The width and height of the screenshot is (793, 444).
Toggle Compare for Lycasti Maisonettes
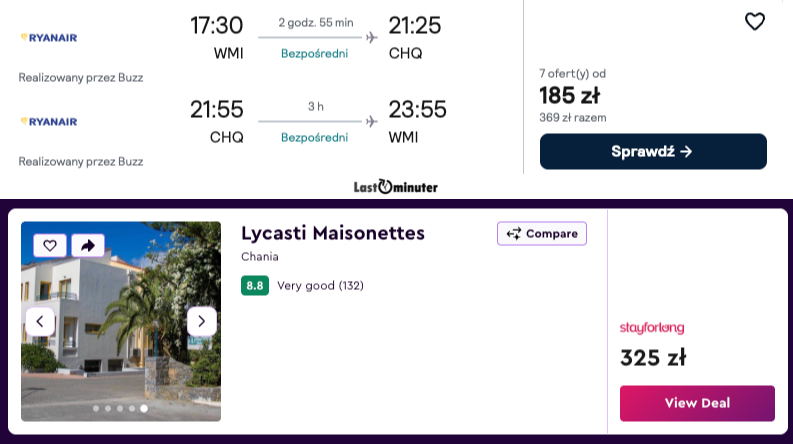coord(541,234)
